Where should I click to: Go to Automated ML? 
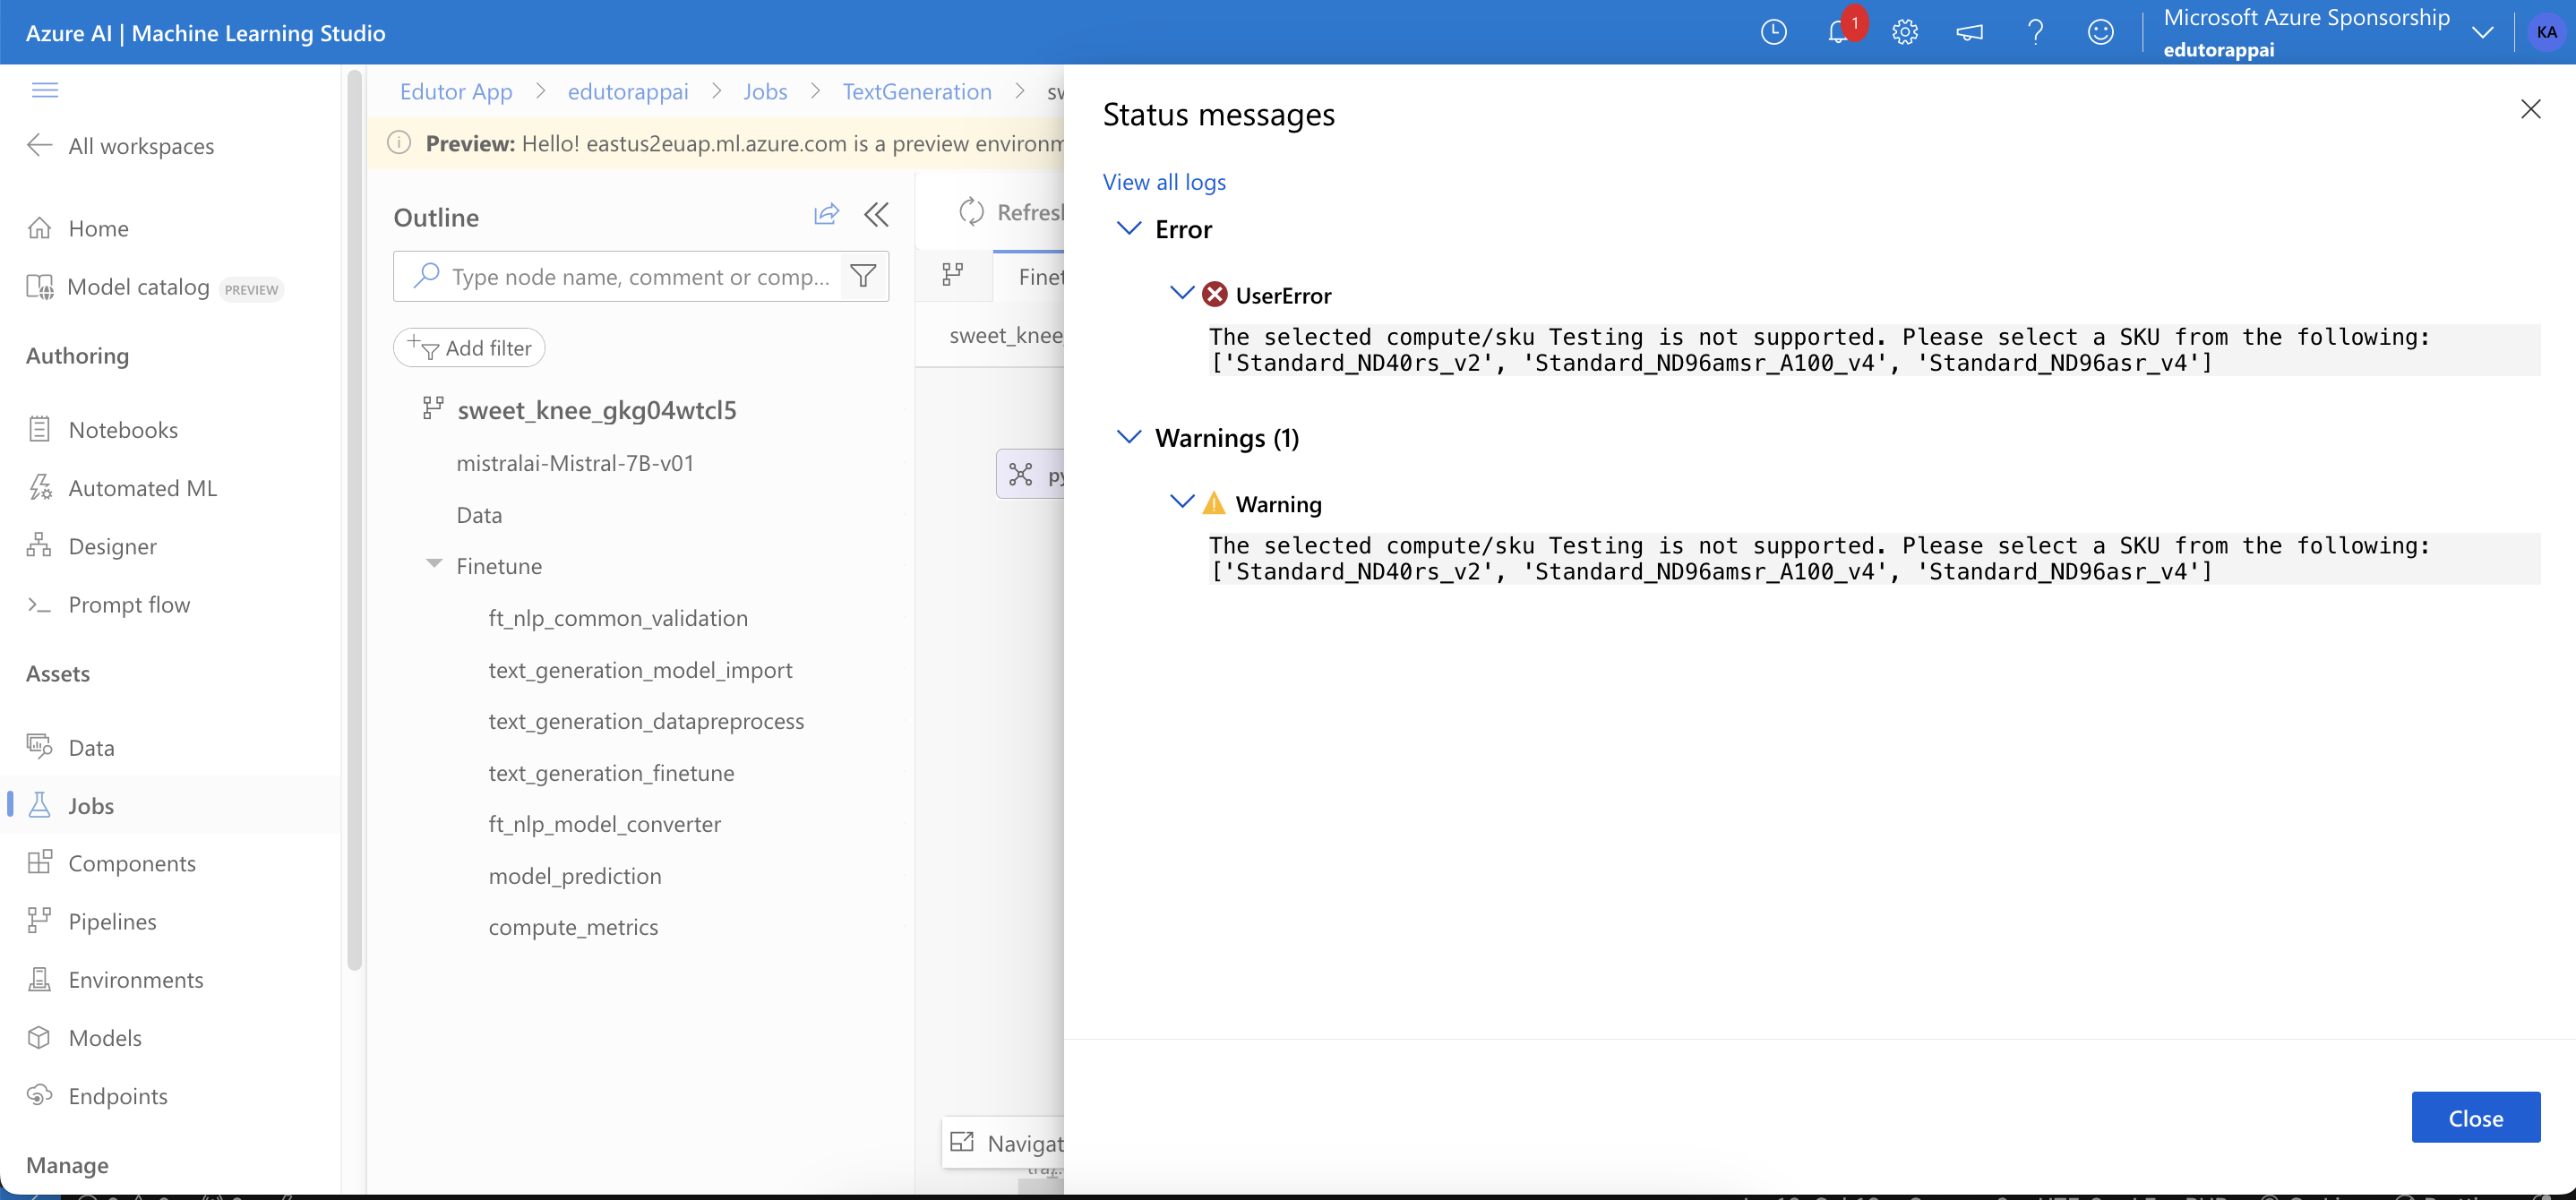[x=142, y=487]
